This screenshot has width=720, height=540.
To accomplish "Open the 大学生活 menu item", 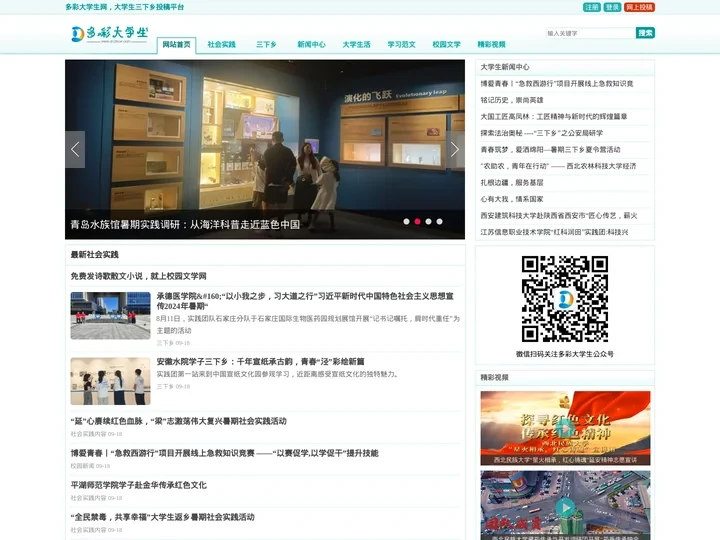I will point(356,45).
